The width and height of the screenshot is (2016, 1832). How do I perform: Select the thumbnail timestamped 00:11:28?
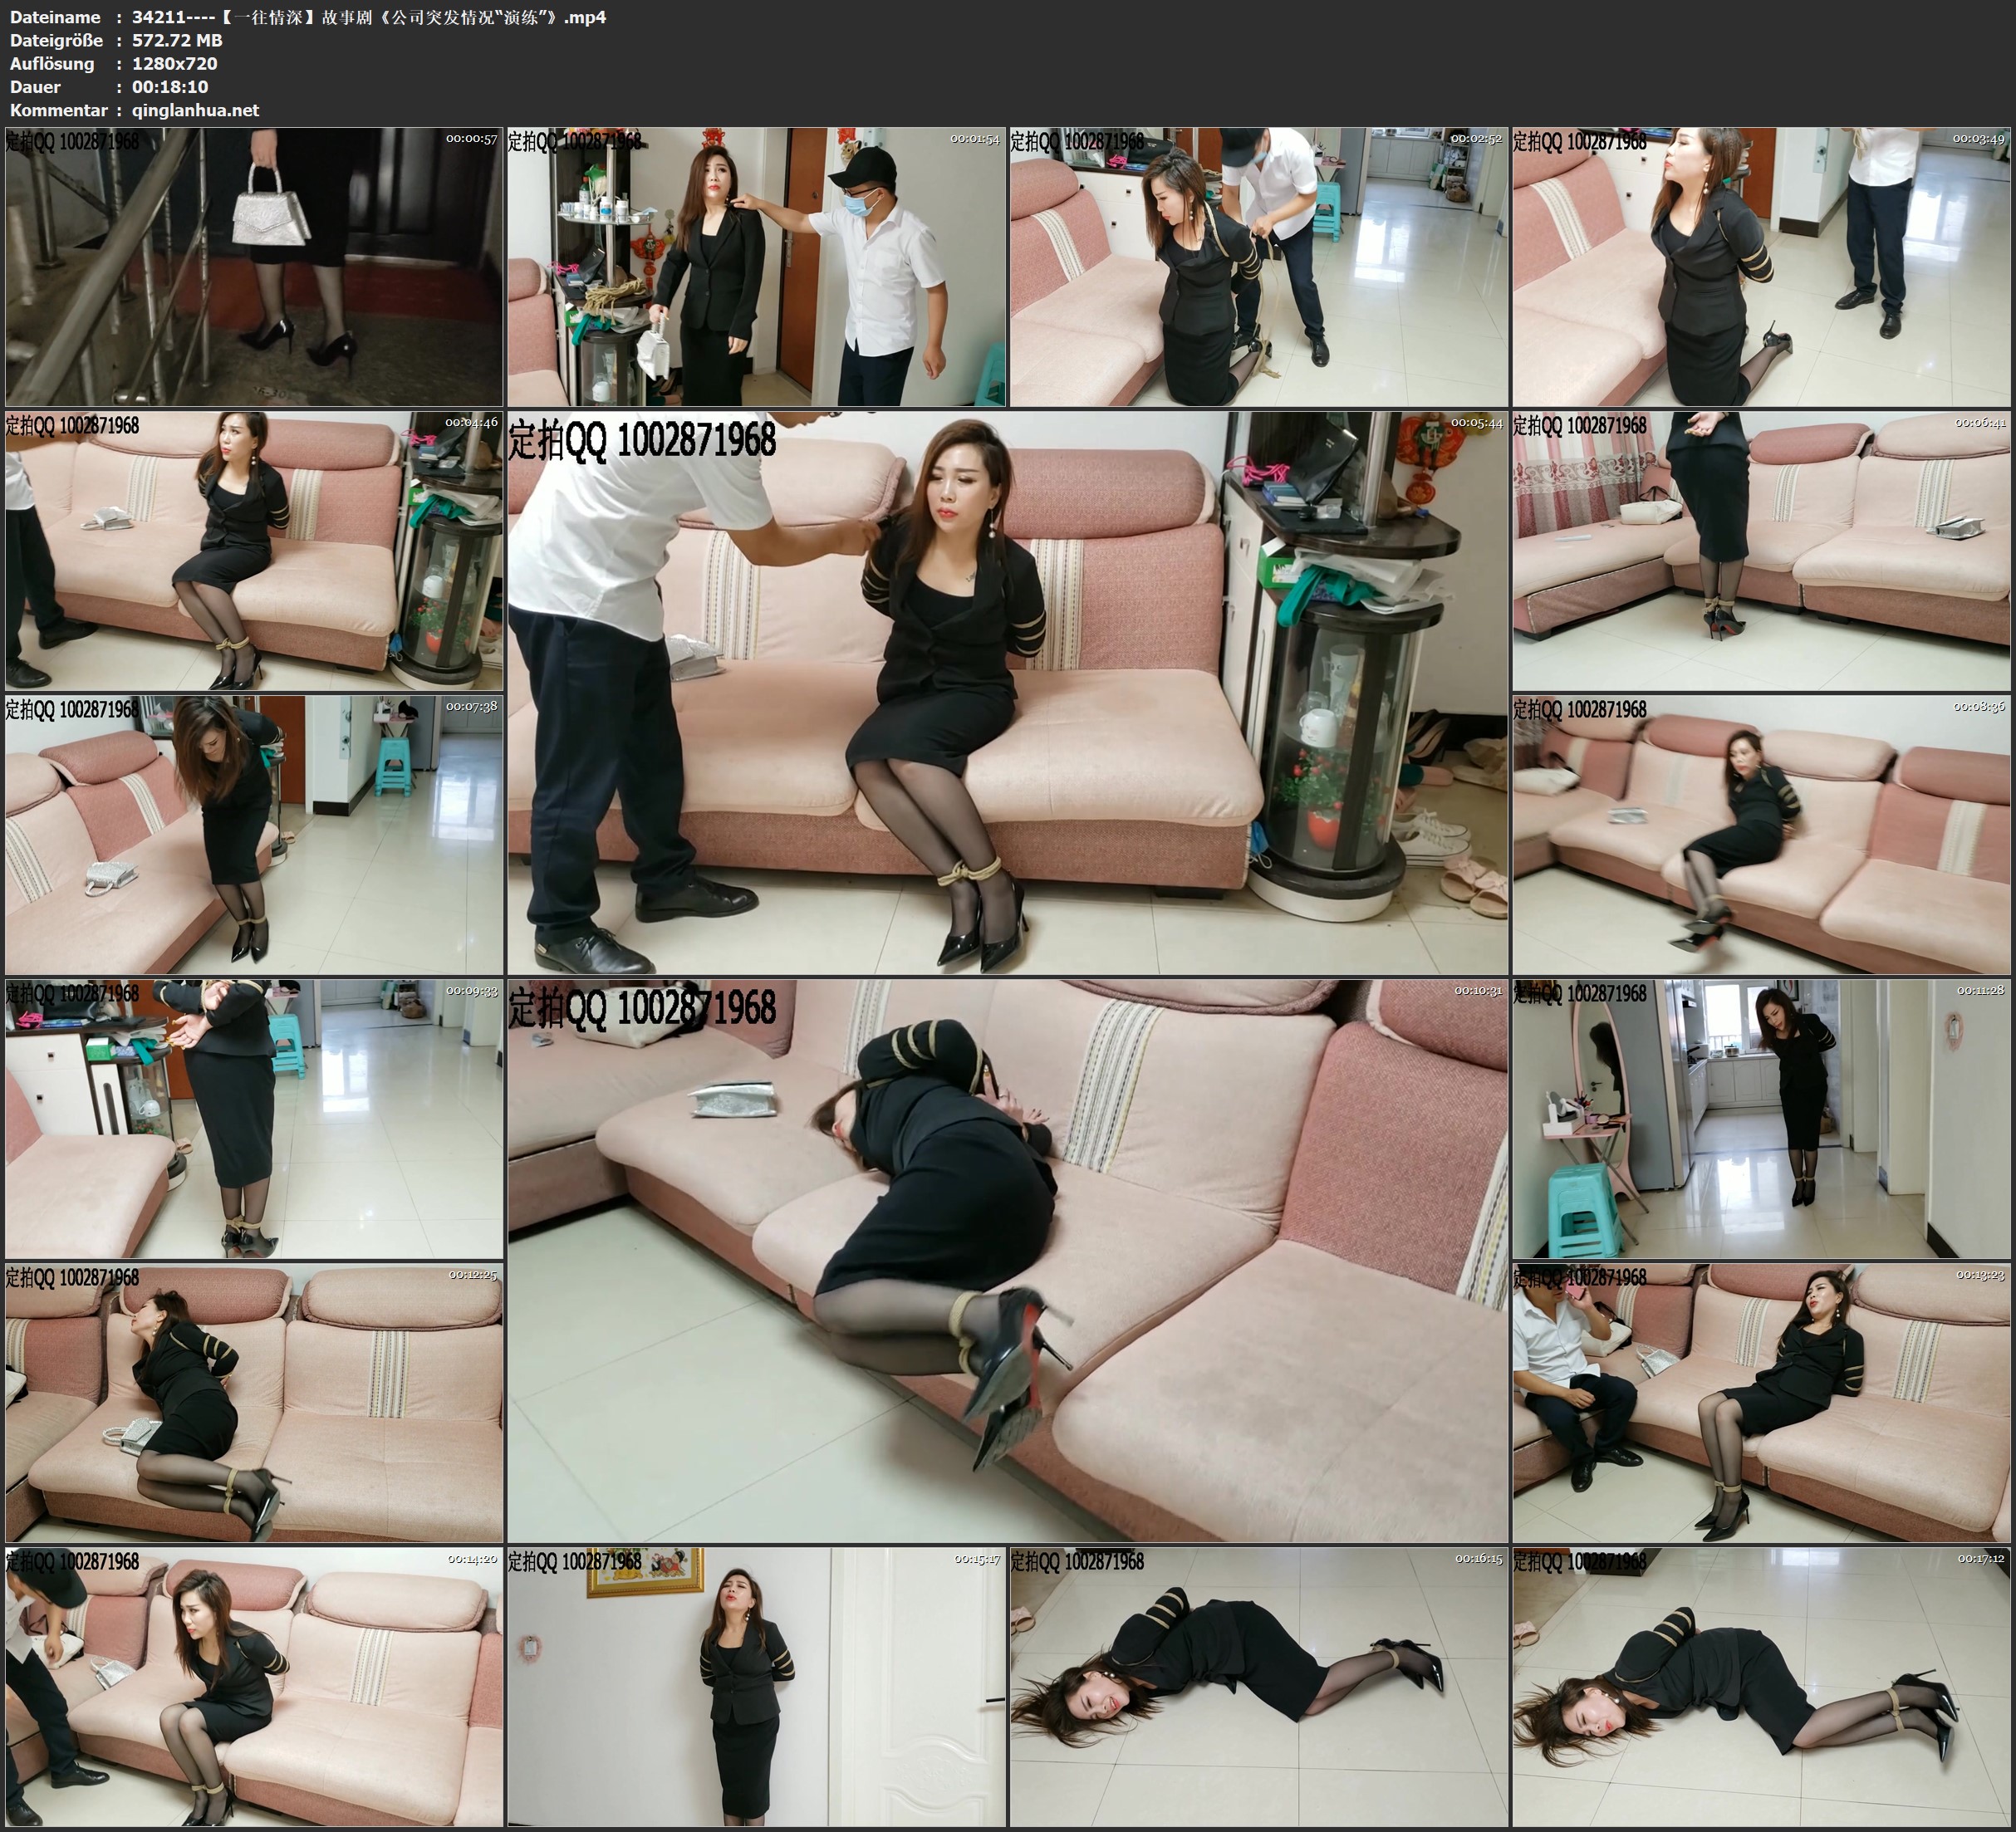coord(1761,1119)
